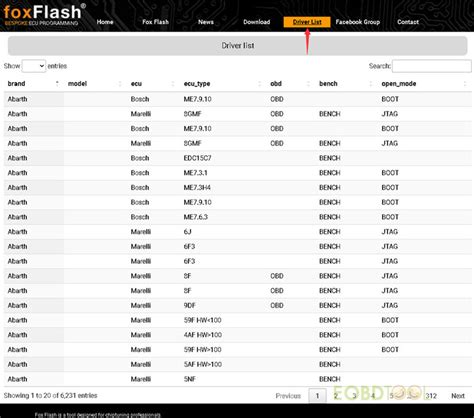The height and width of the screenshot is (418, 474).
Task: Open the Contact page
Action: click(408, 22)
